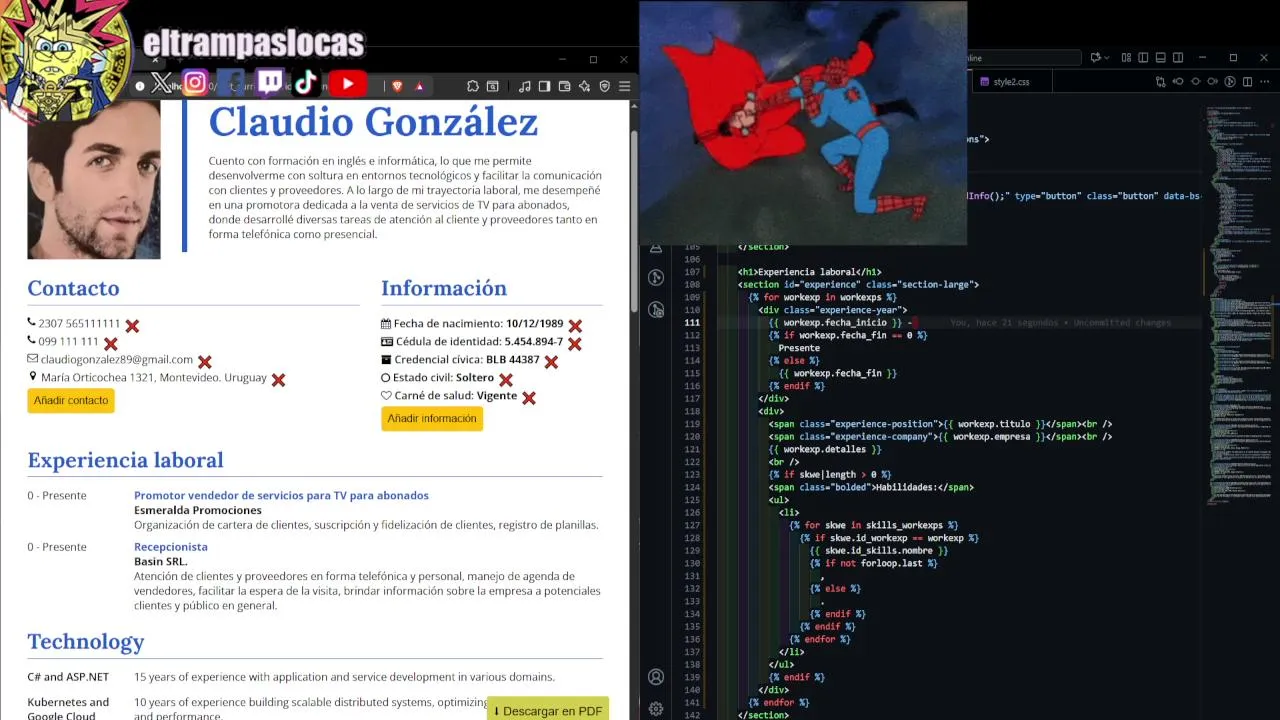This screenshot has height=720, width=1280.
Task: Click the Habilidades: span code on line 124
Action: [x=870, y=488]
